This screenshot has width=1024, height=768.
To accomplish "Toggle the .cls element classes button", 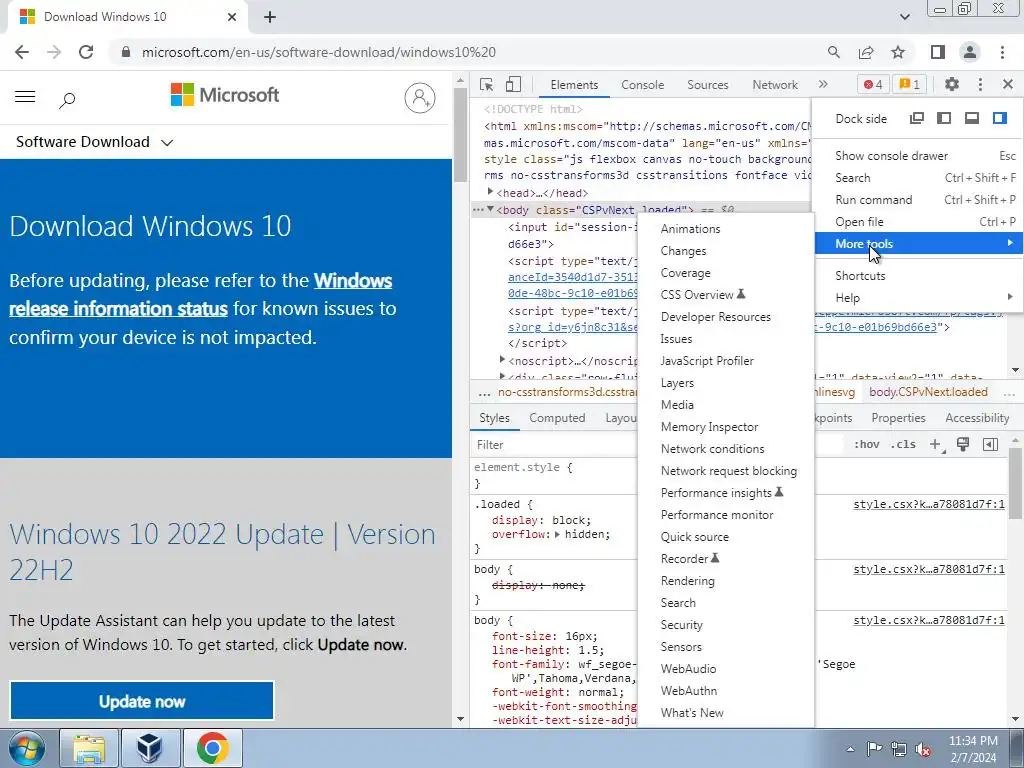I will [x=903, y=444].
